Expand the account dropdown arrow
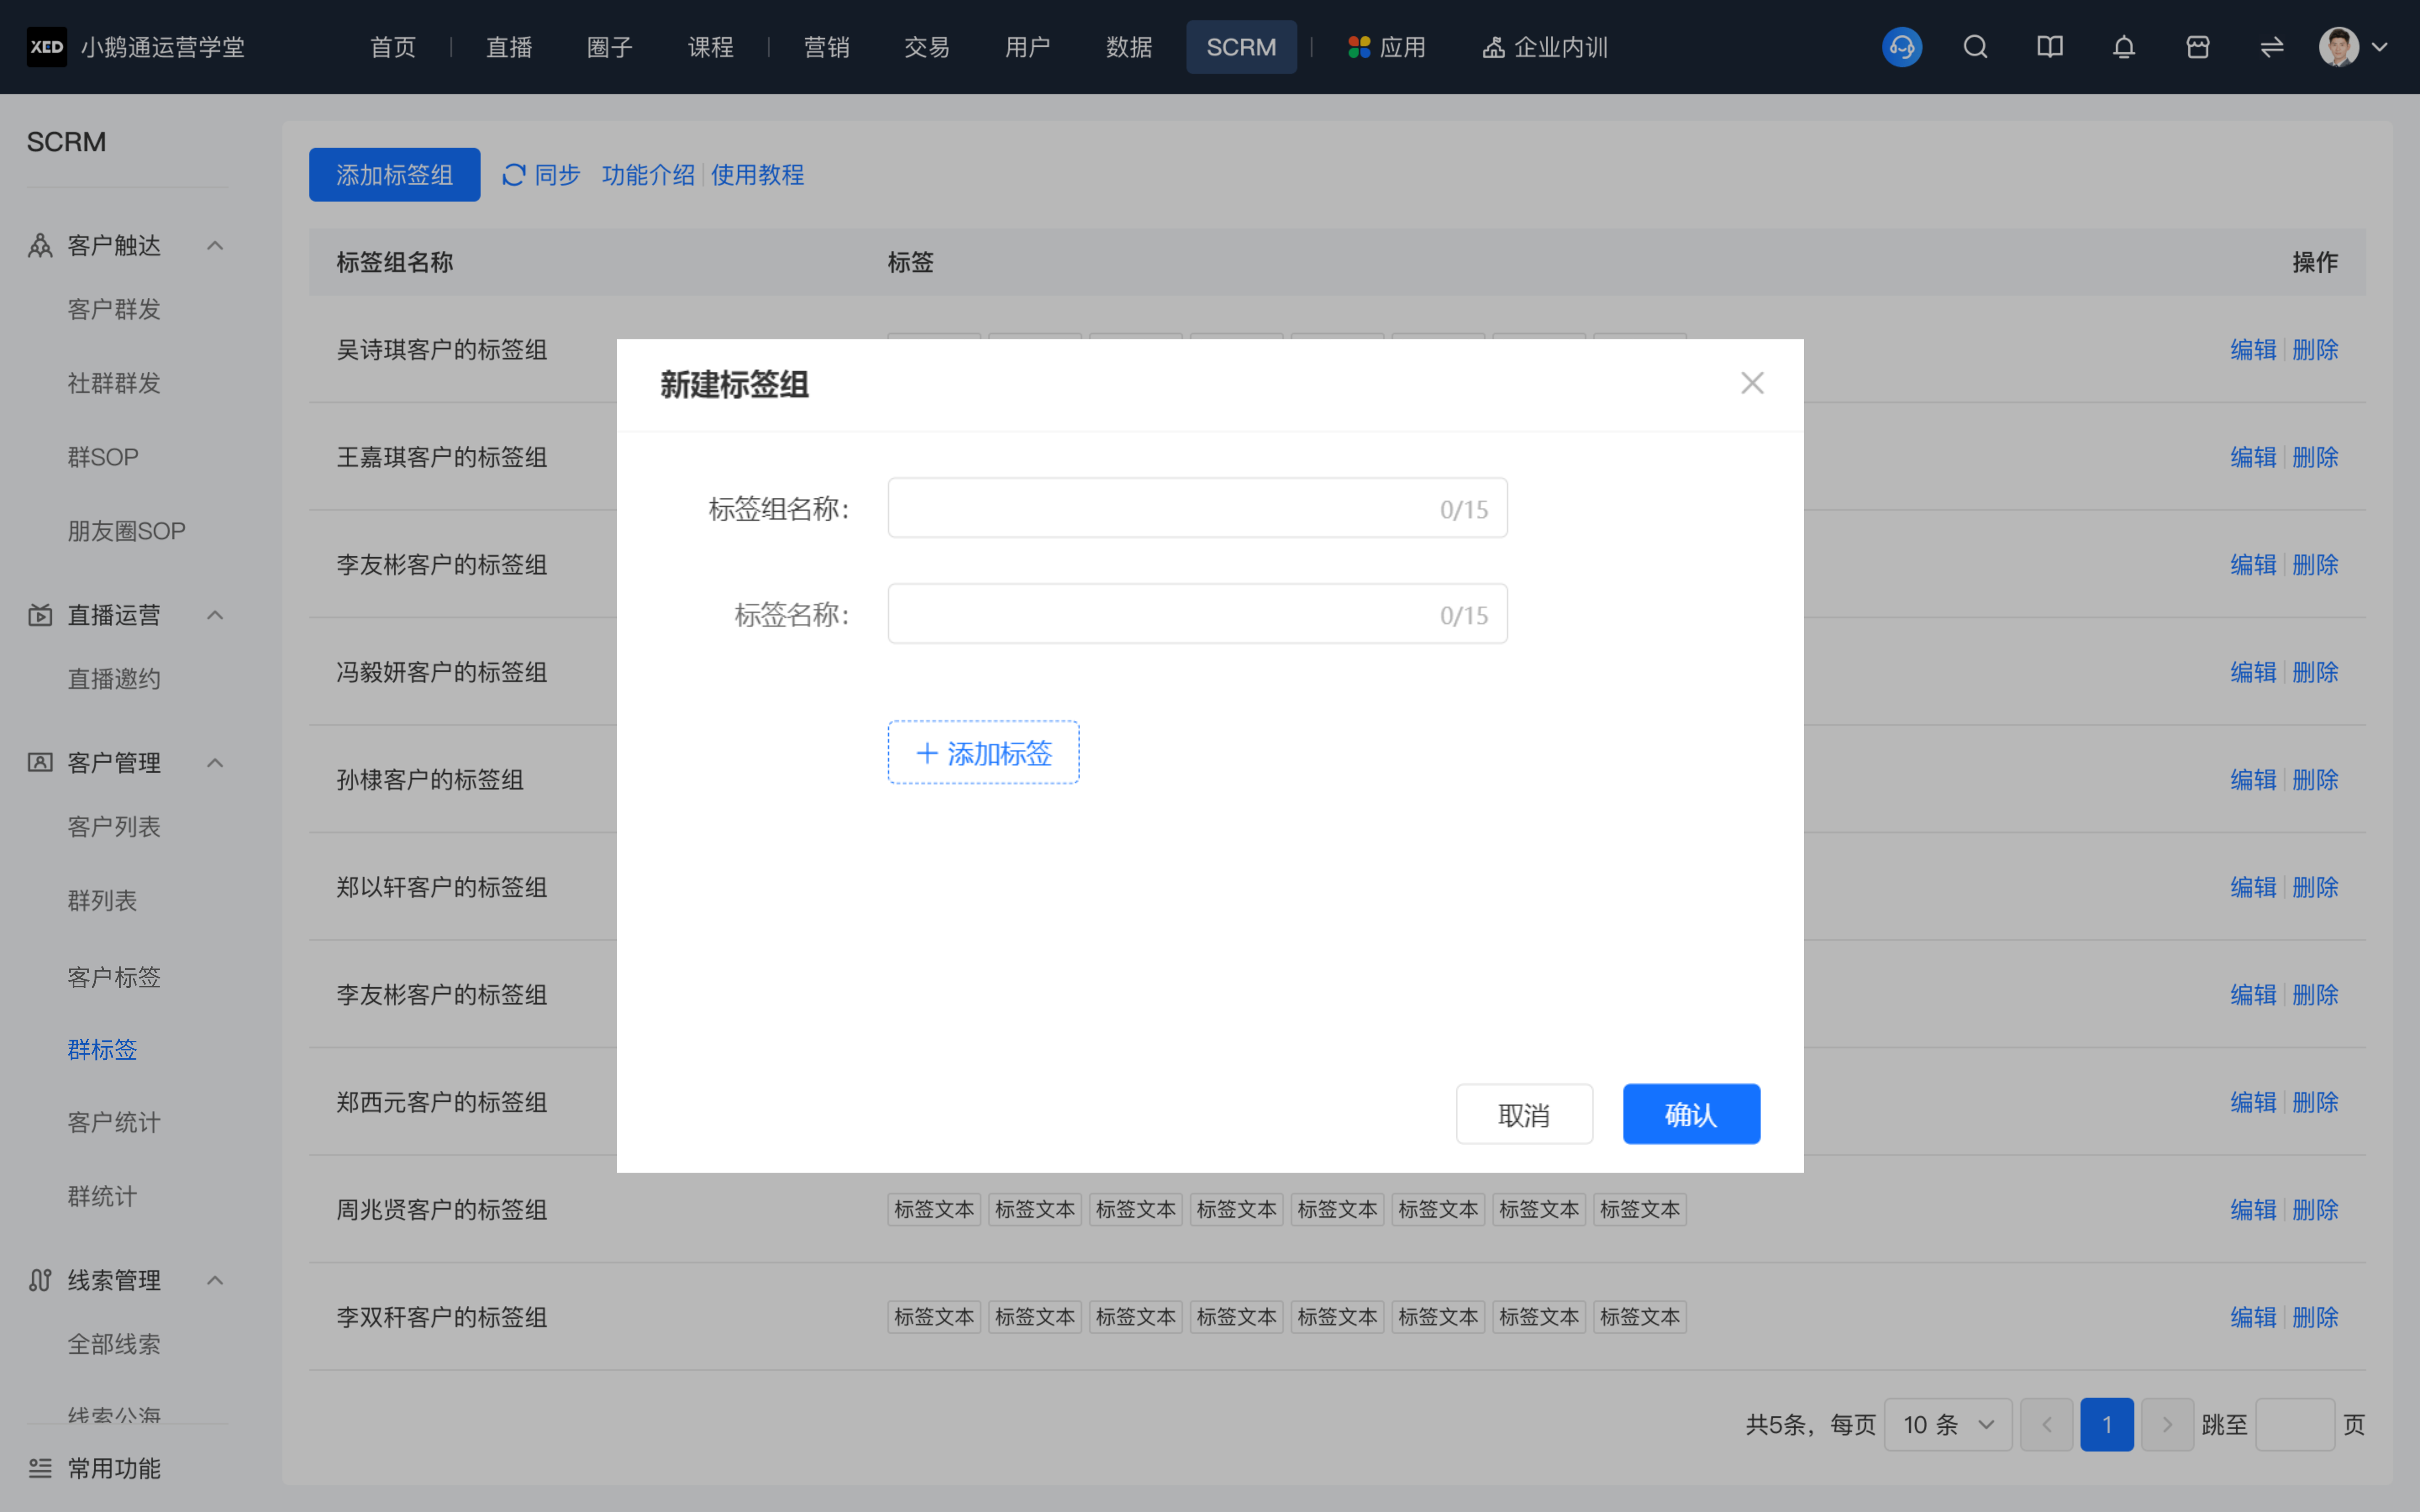This screenshot has height=1512, width=2420. 2380,47
